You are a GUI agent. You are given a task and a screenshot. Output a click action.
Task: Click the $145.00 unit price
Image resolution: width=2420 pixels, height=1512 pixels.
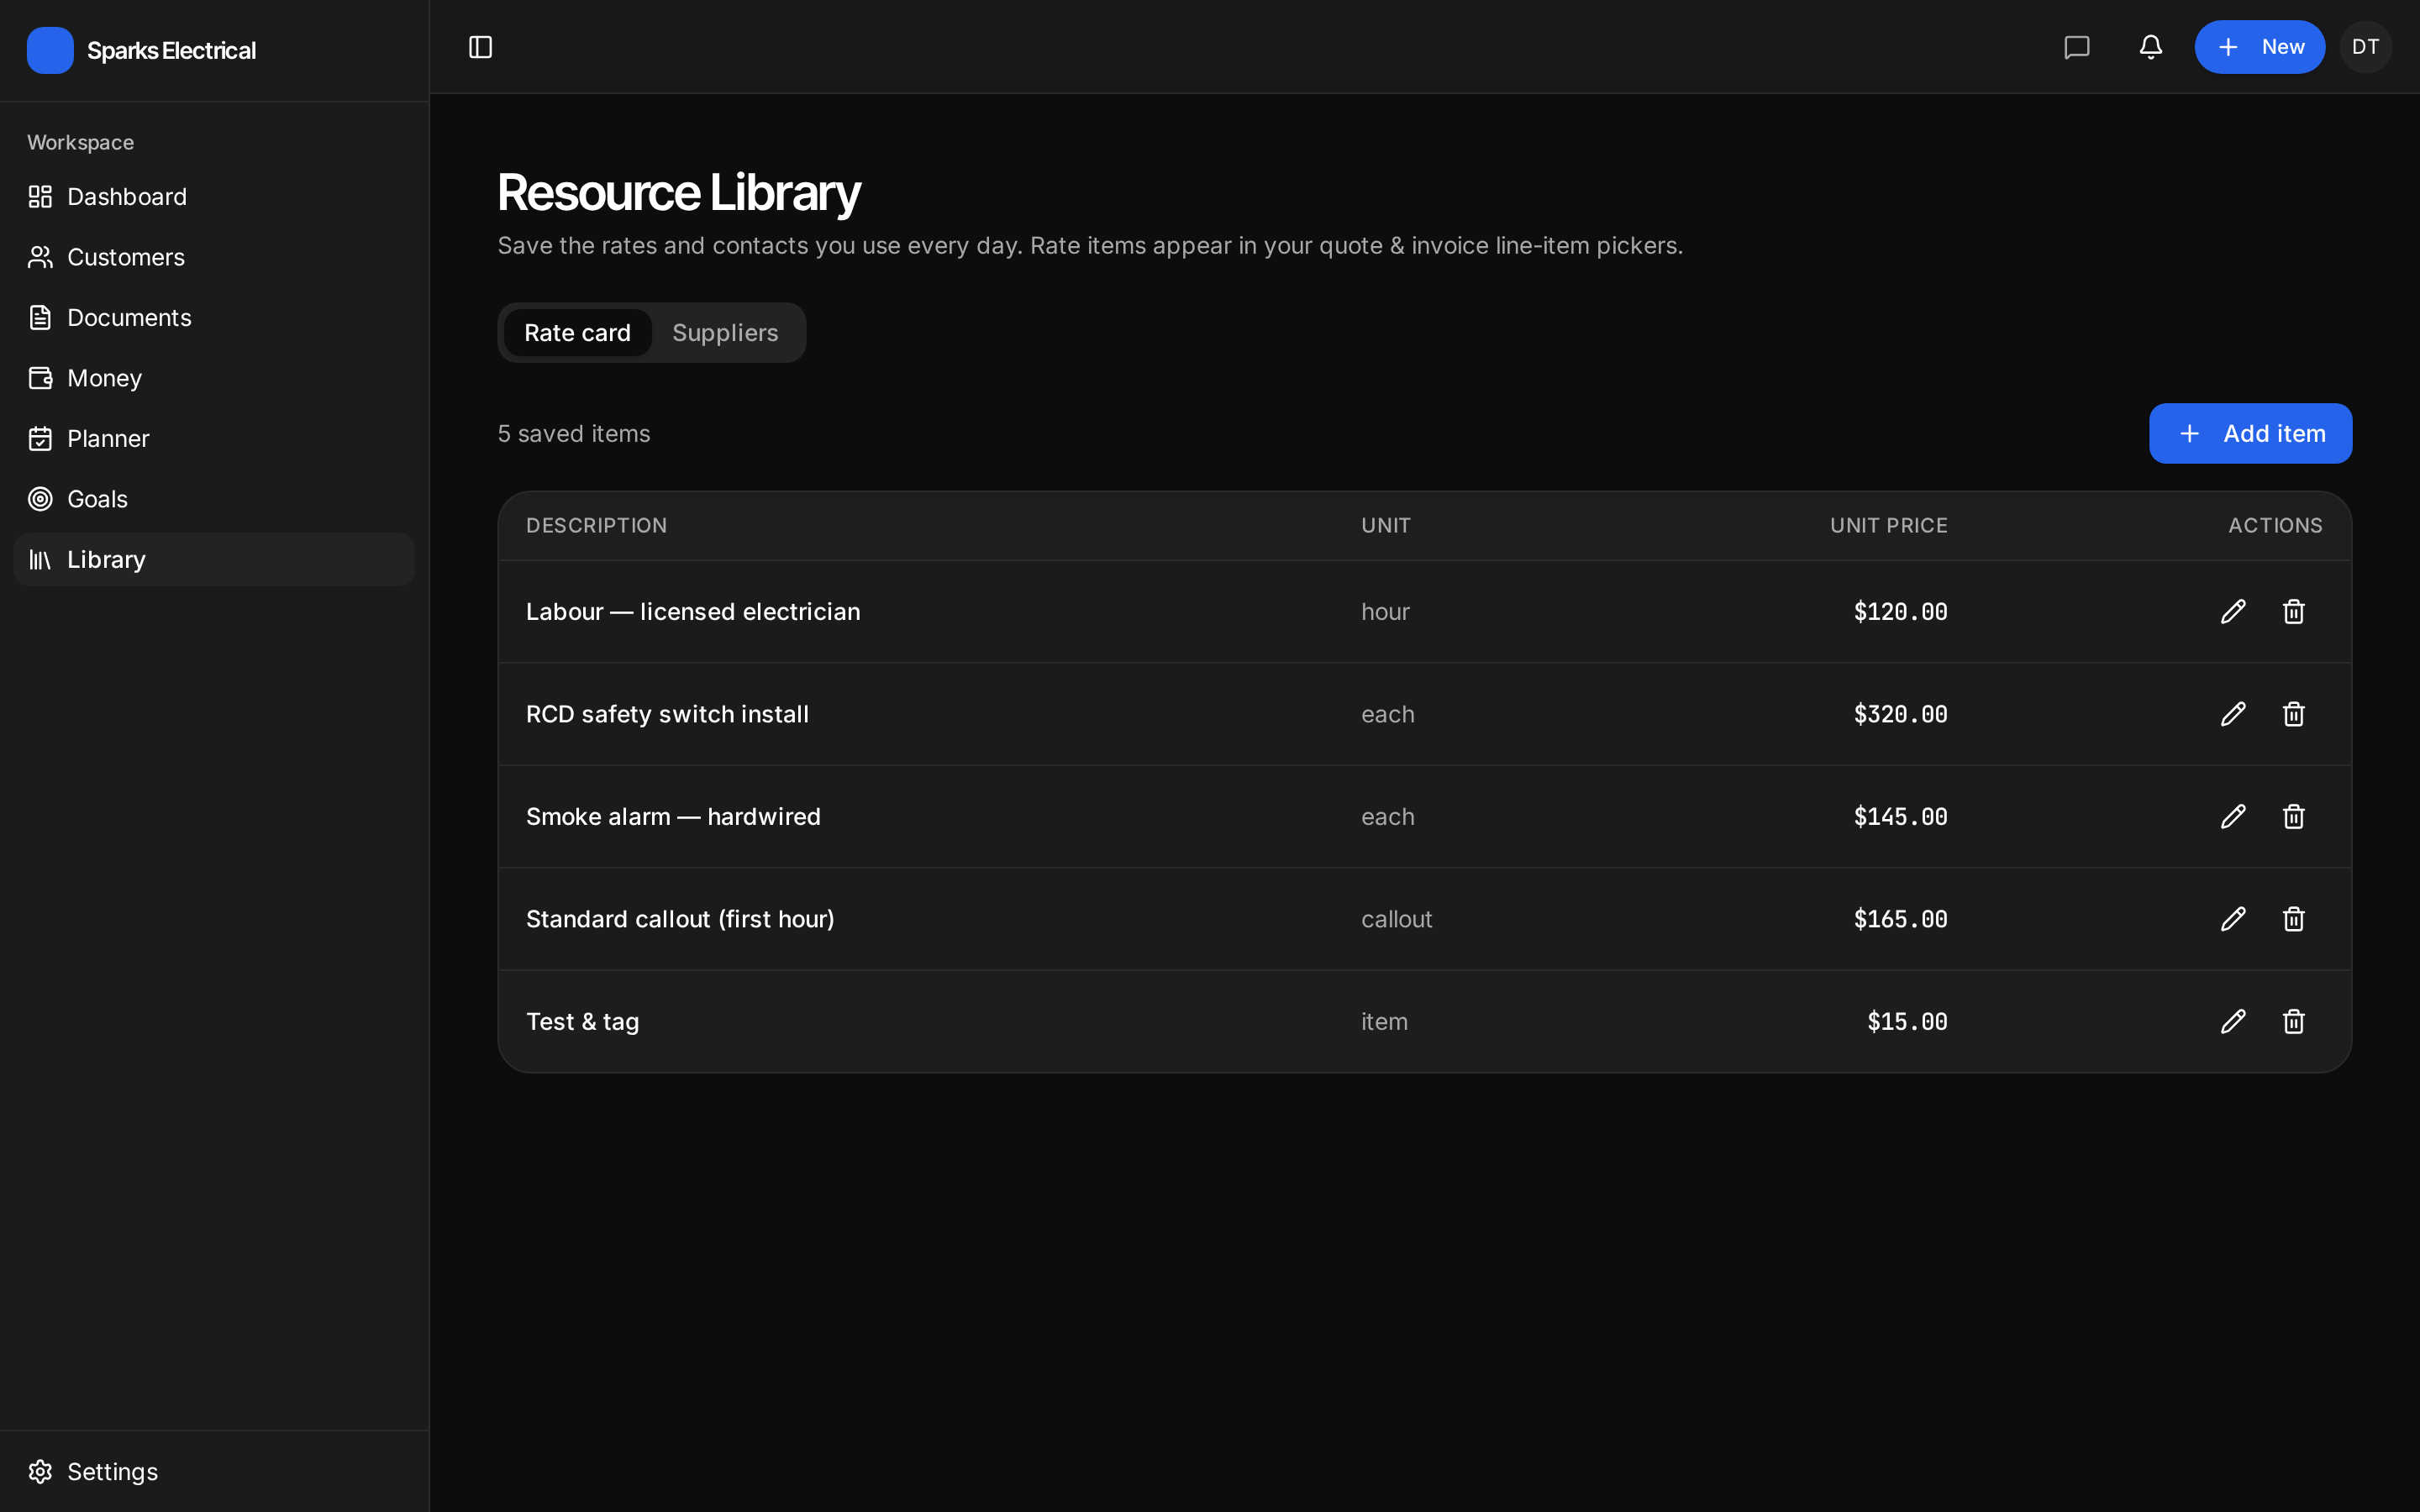coord(1900,817)
